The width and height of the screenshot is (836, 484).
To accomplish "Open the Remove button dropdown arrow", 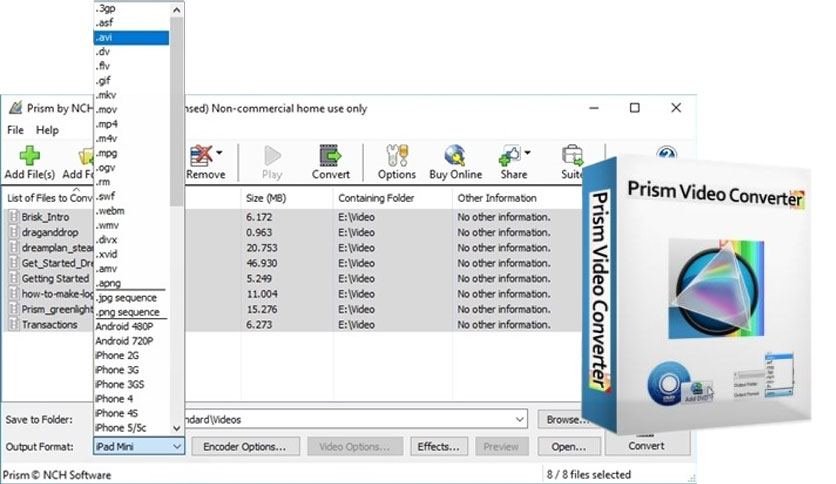I will pyautogui.click(x=219, y=153).
